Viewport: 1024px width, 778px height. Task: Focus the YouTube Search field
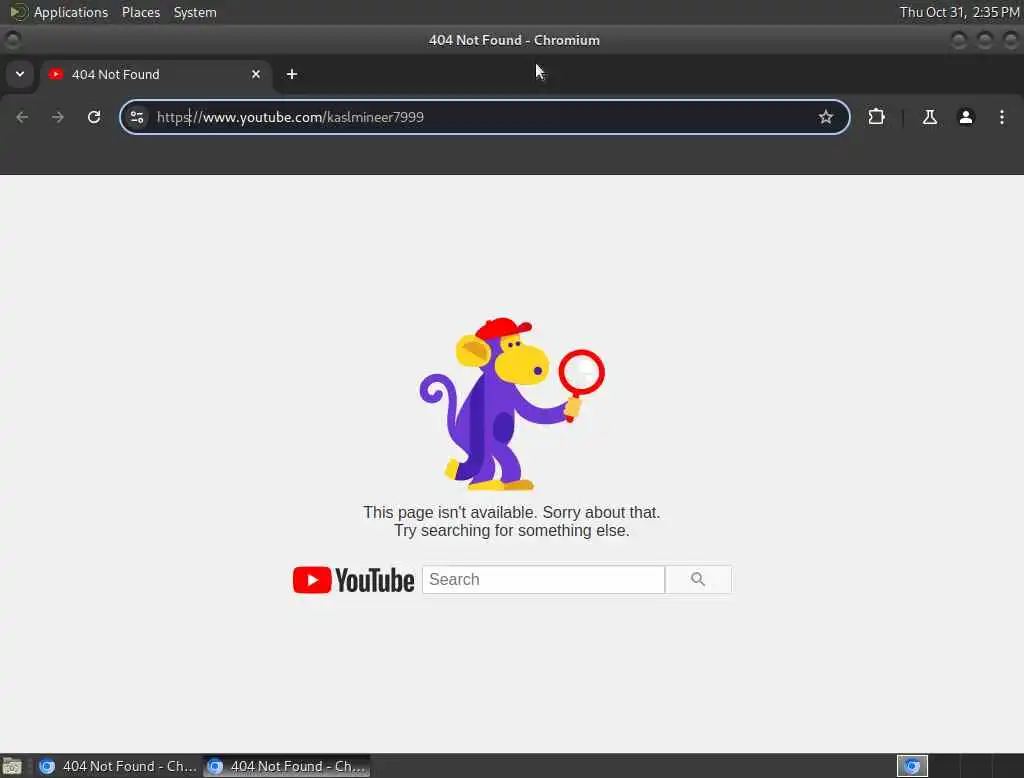coord(543,580)
